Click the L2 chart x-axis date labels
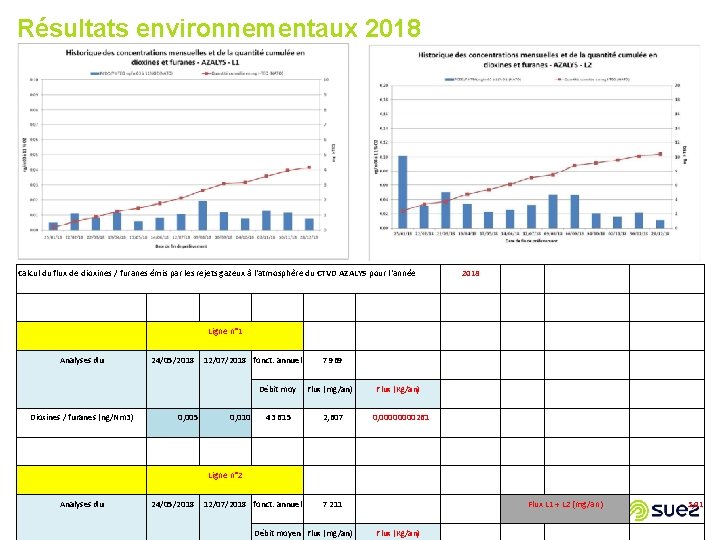This screenshot has height=540, width=720. click(x=531, y=234)
